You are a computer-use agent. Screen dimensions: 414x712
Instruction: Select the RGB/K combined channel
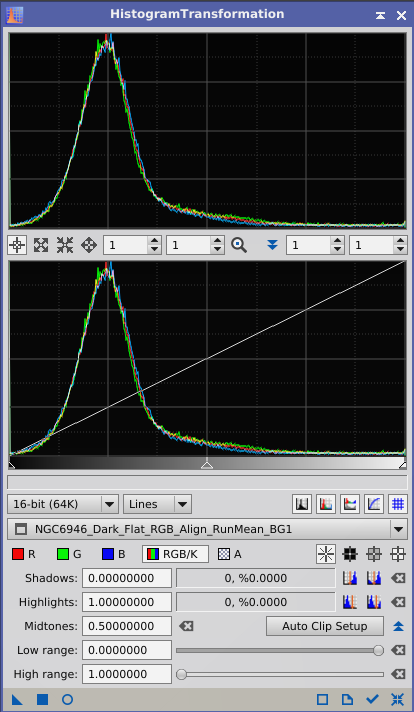pyautogui.click(x=175, y=554)
